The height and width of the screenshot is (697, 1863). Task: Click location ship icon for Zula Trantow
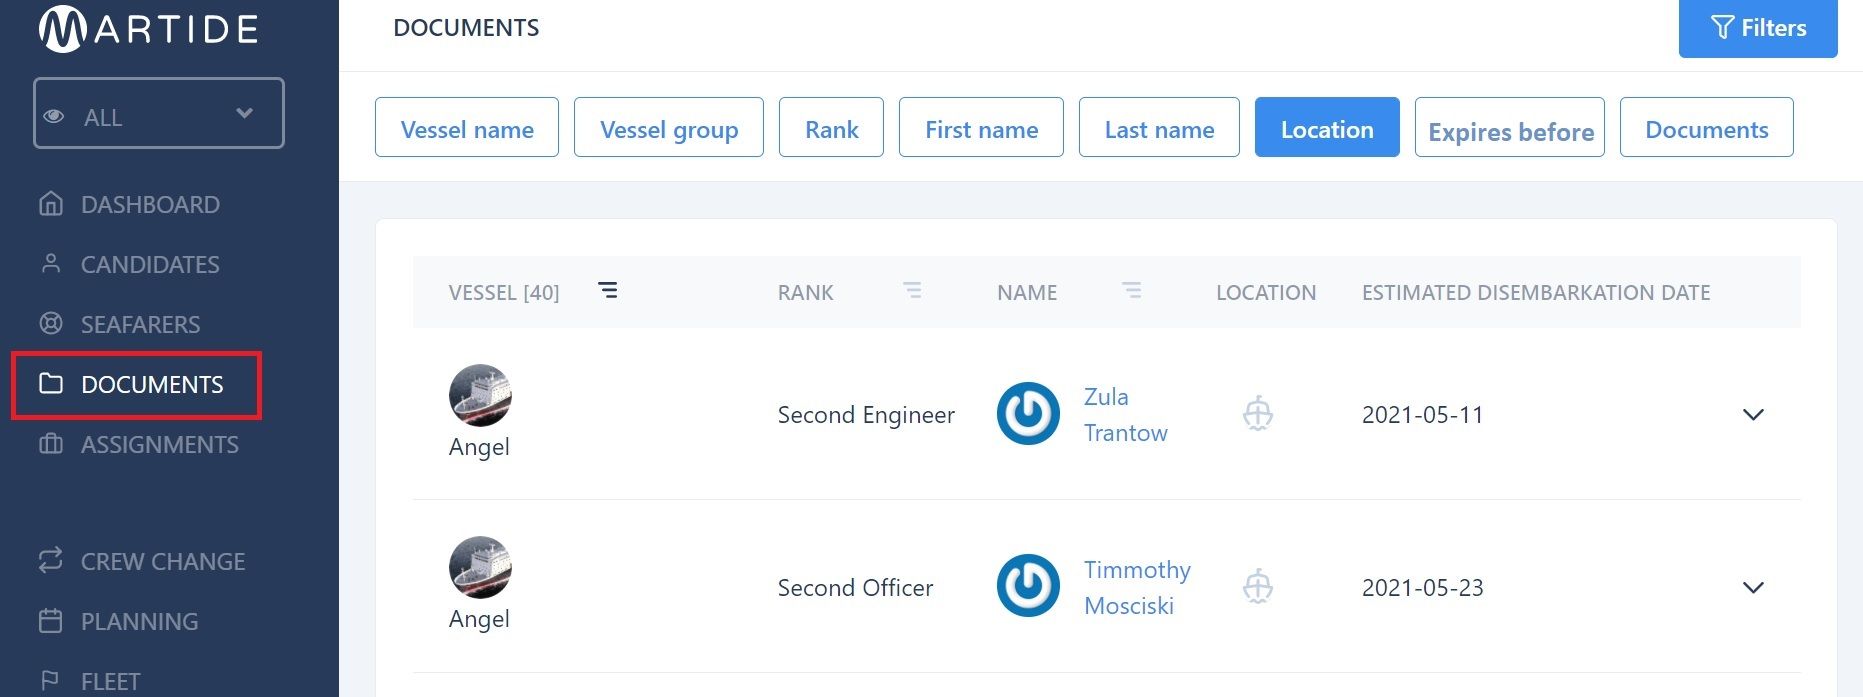(1258, 413)
